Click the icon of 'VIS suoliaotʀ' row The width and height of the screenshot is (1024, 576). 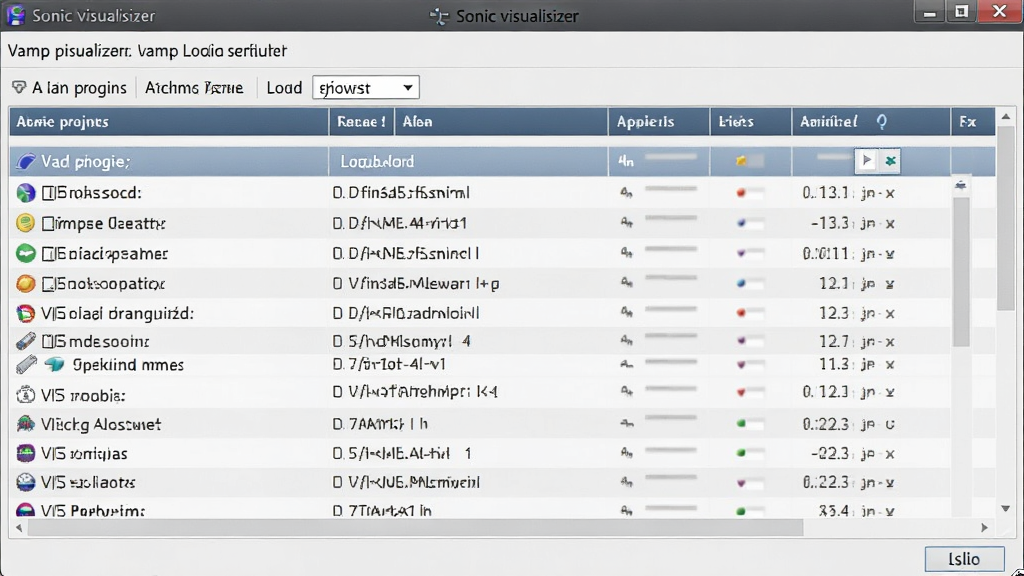tap(25, 483)
